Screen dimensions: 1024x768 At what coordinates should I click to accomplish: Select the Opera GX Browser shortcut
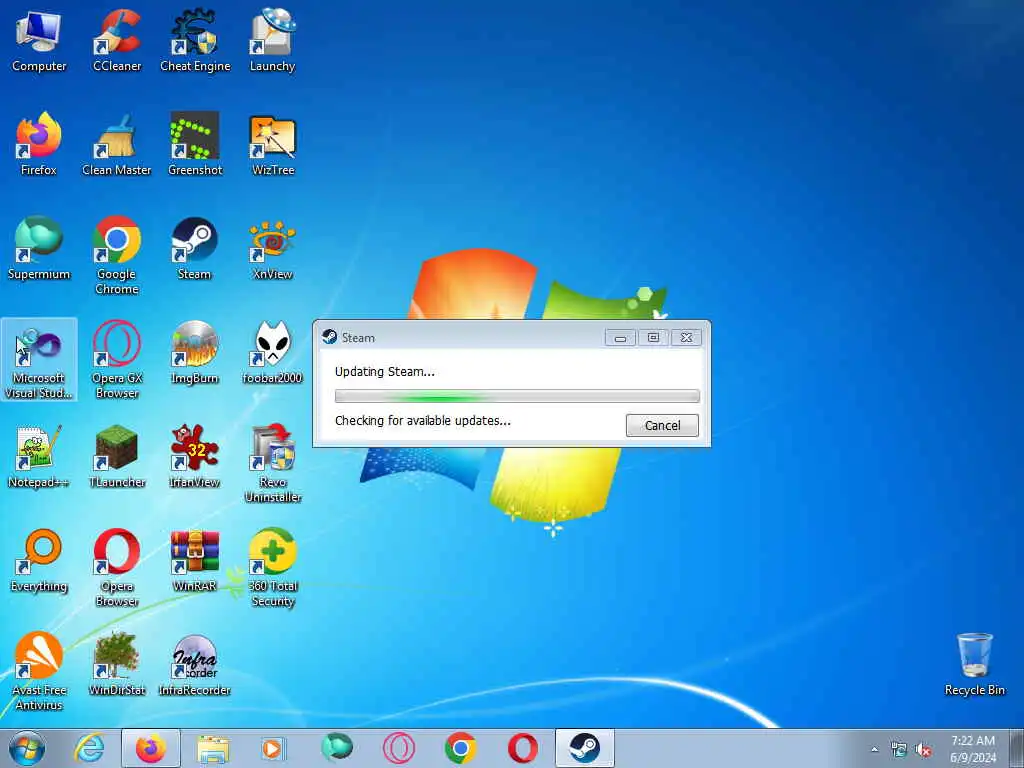pyautogui.click(x=117, y=359)
